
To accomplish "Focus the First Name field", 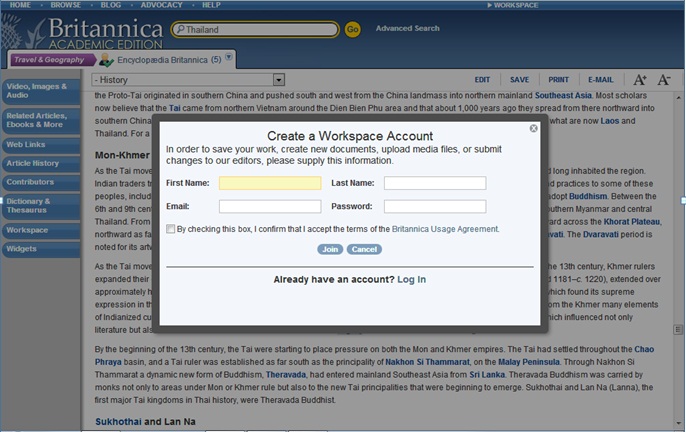I will click(x=270, y=183).
